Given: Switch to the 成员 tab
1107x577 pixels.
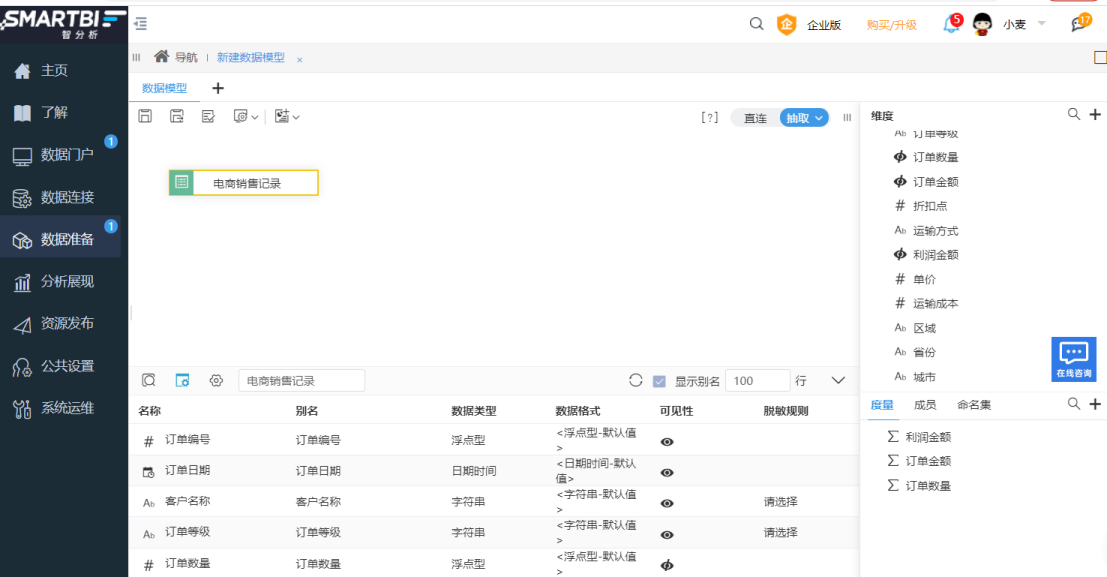Looking at the screenshot, I should point(925,405).
